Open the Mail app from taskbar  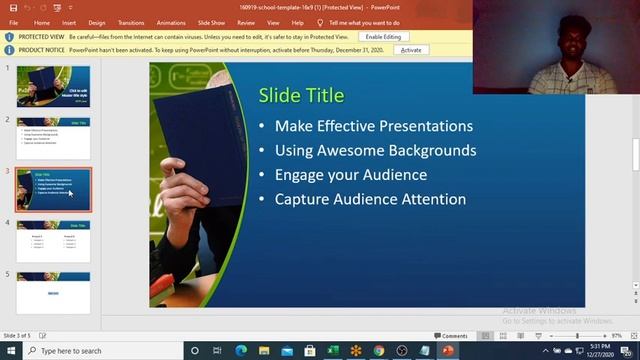287,351
